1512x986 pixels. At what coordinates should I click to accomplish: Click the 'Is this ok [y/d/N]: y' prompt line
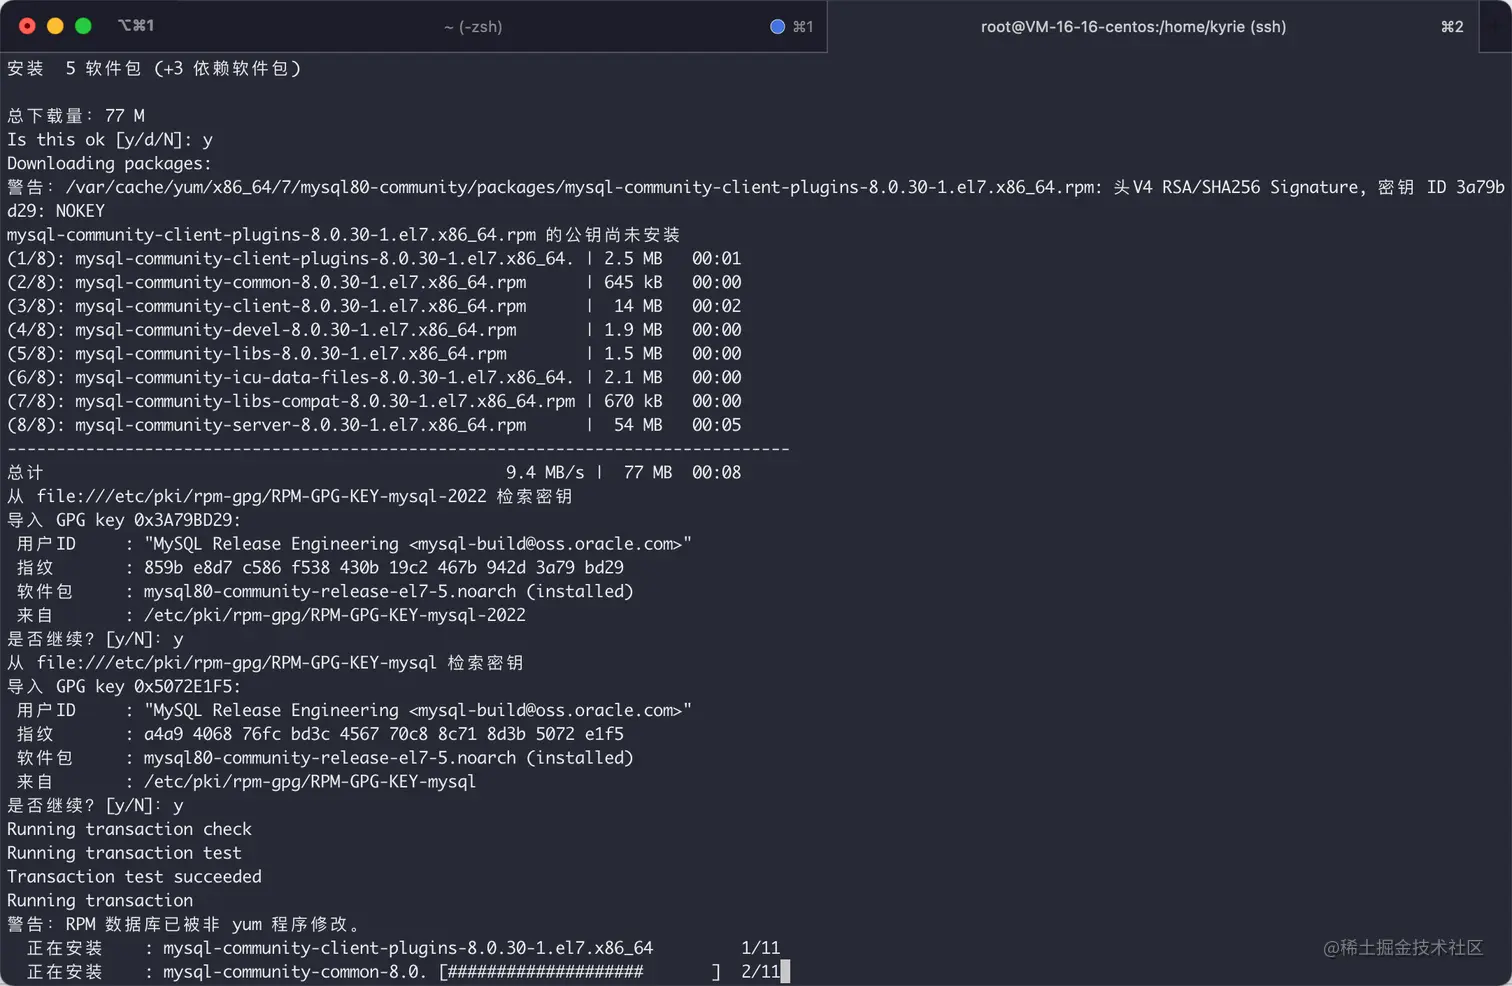click(110, 140)
